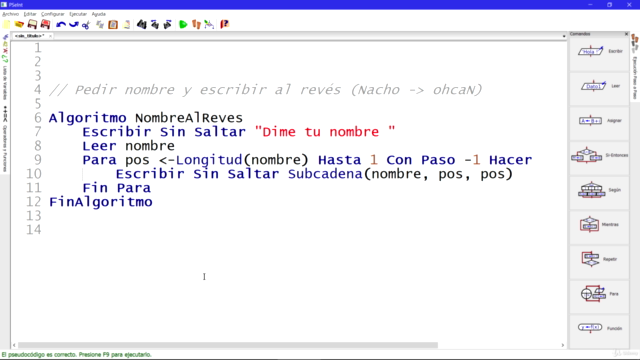Screen dimensions: 640x360
Task: Start step-by-step execution footprints icon
Action: 196,24
